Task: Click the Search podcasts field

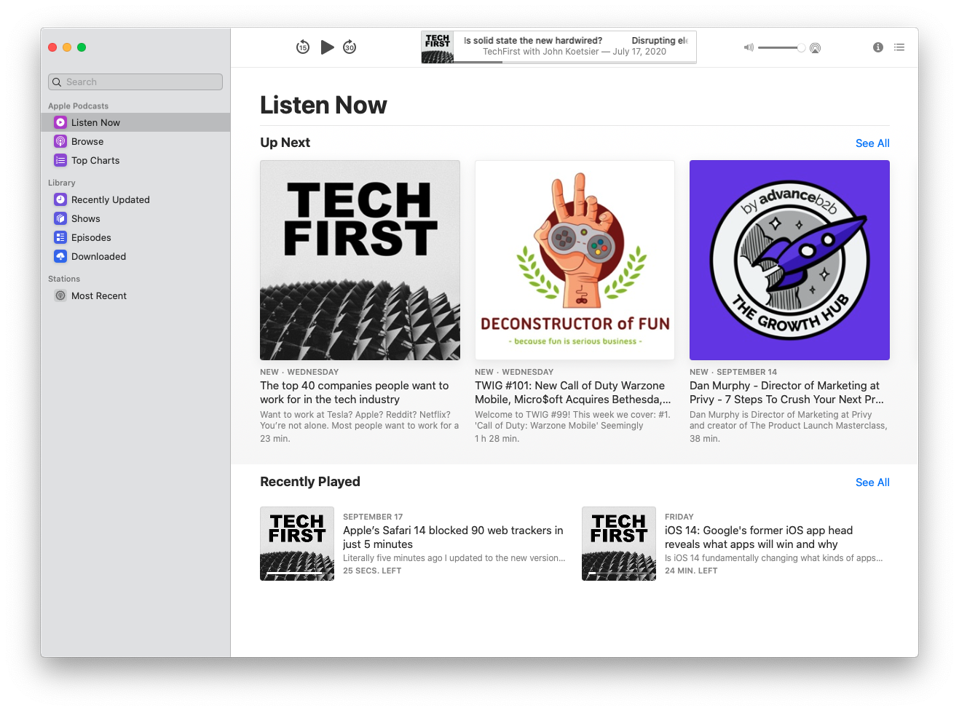Action: point(135,82)
